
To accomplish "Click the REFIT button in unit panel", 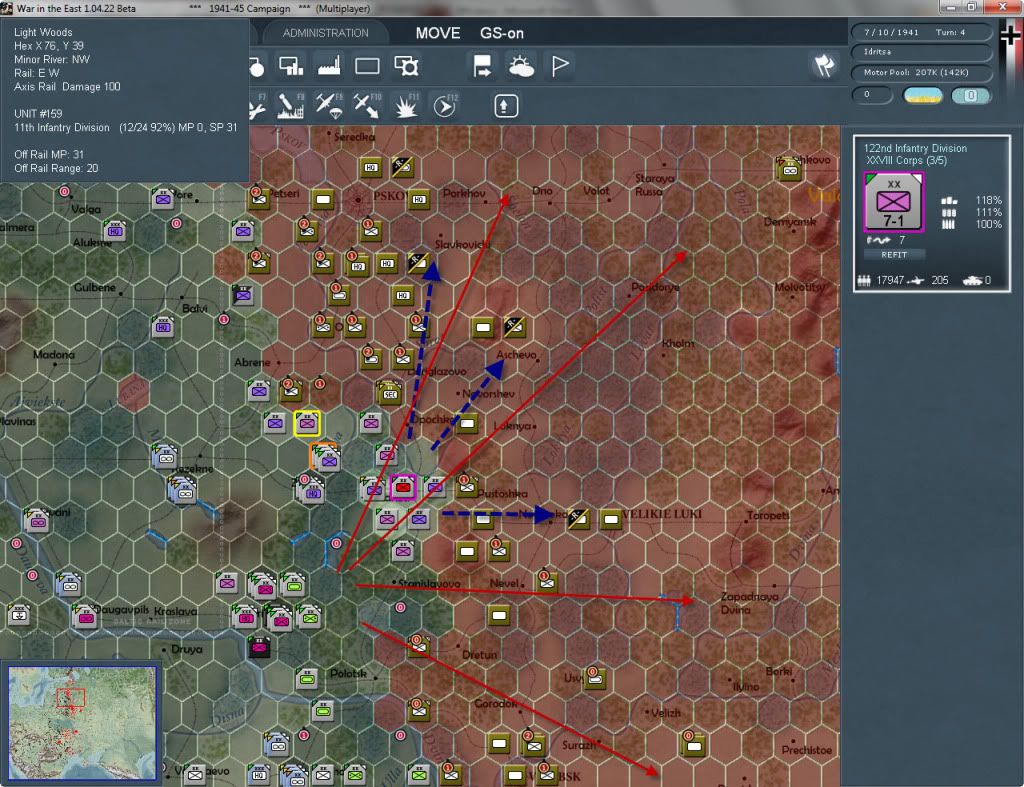I will coord(894,255).
